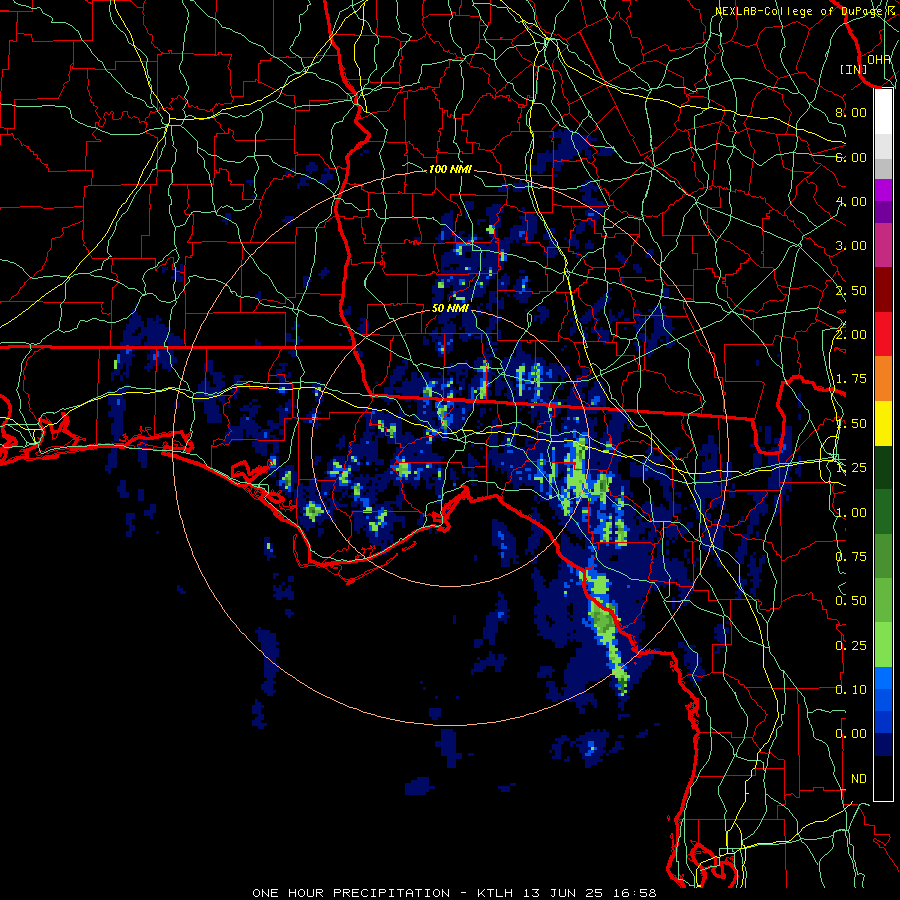Select the 8.00 legend value
The height and width of the screenshot is (900, 900).
[851, 112]
